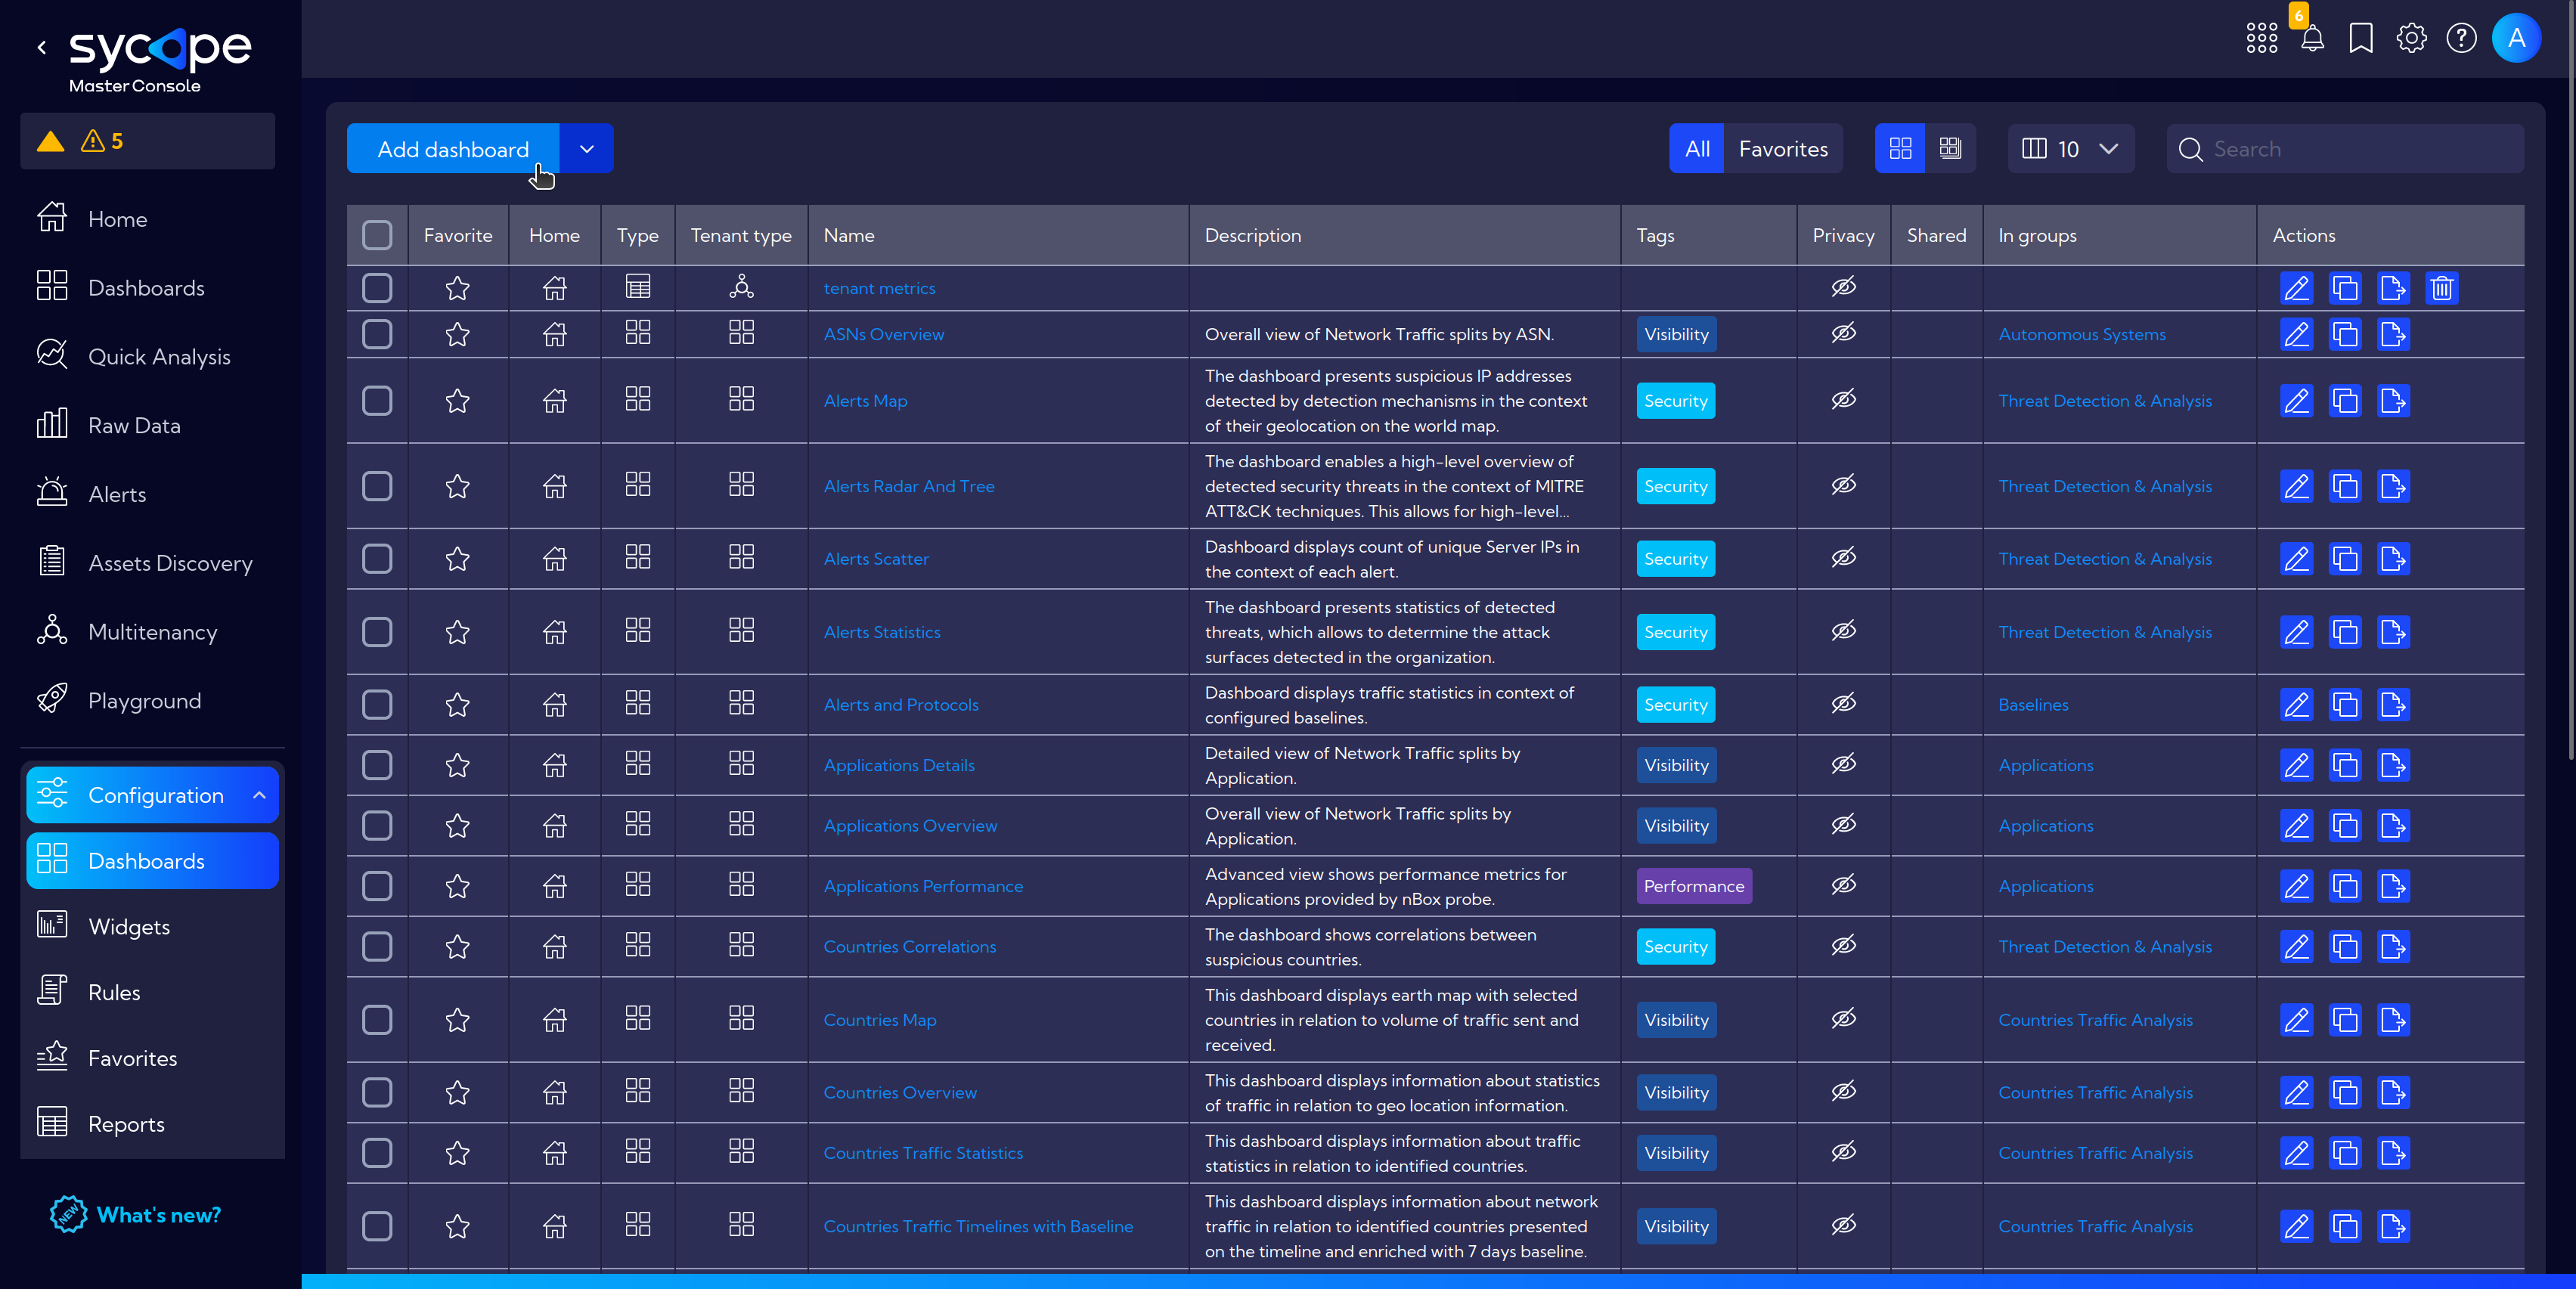Show Favorites dashboards filter tab
The height and width of the screenshot is (1289, 2576).
pyautogui.click(x=1783, y=149)
